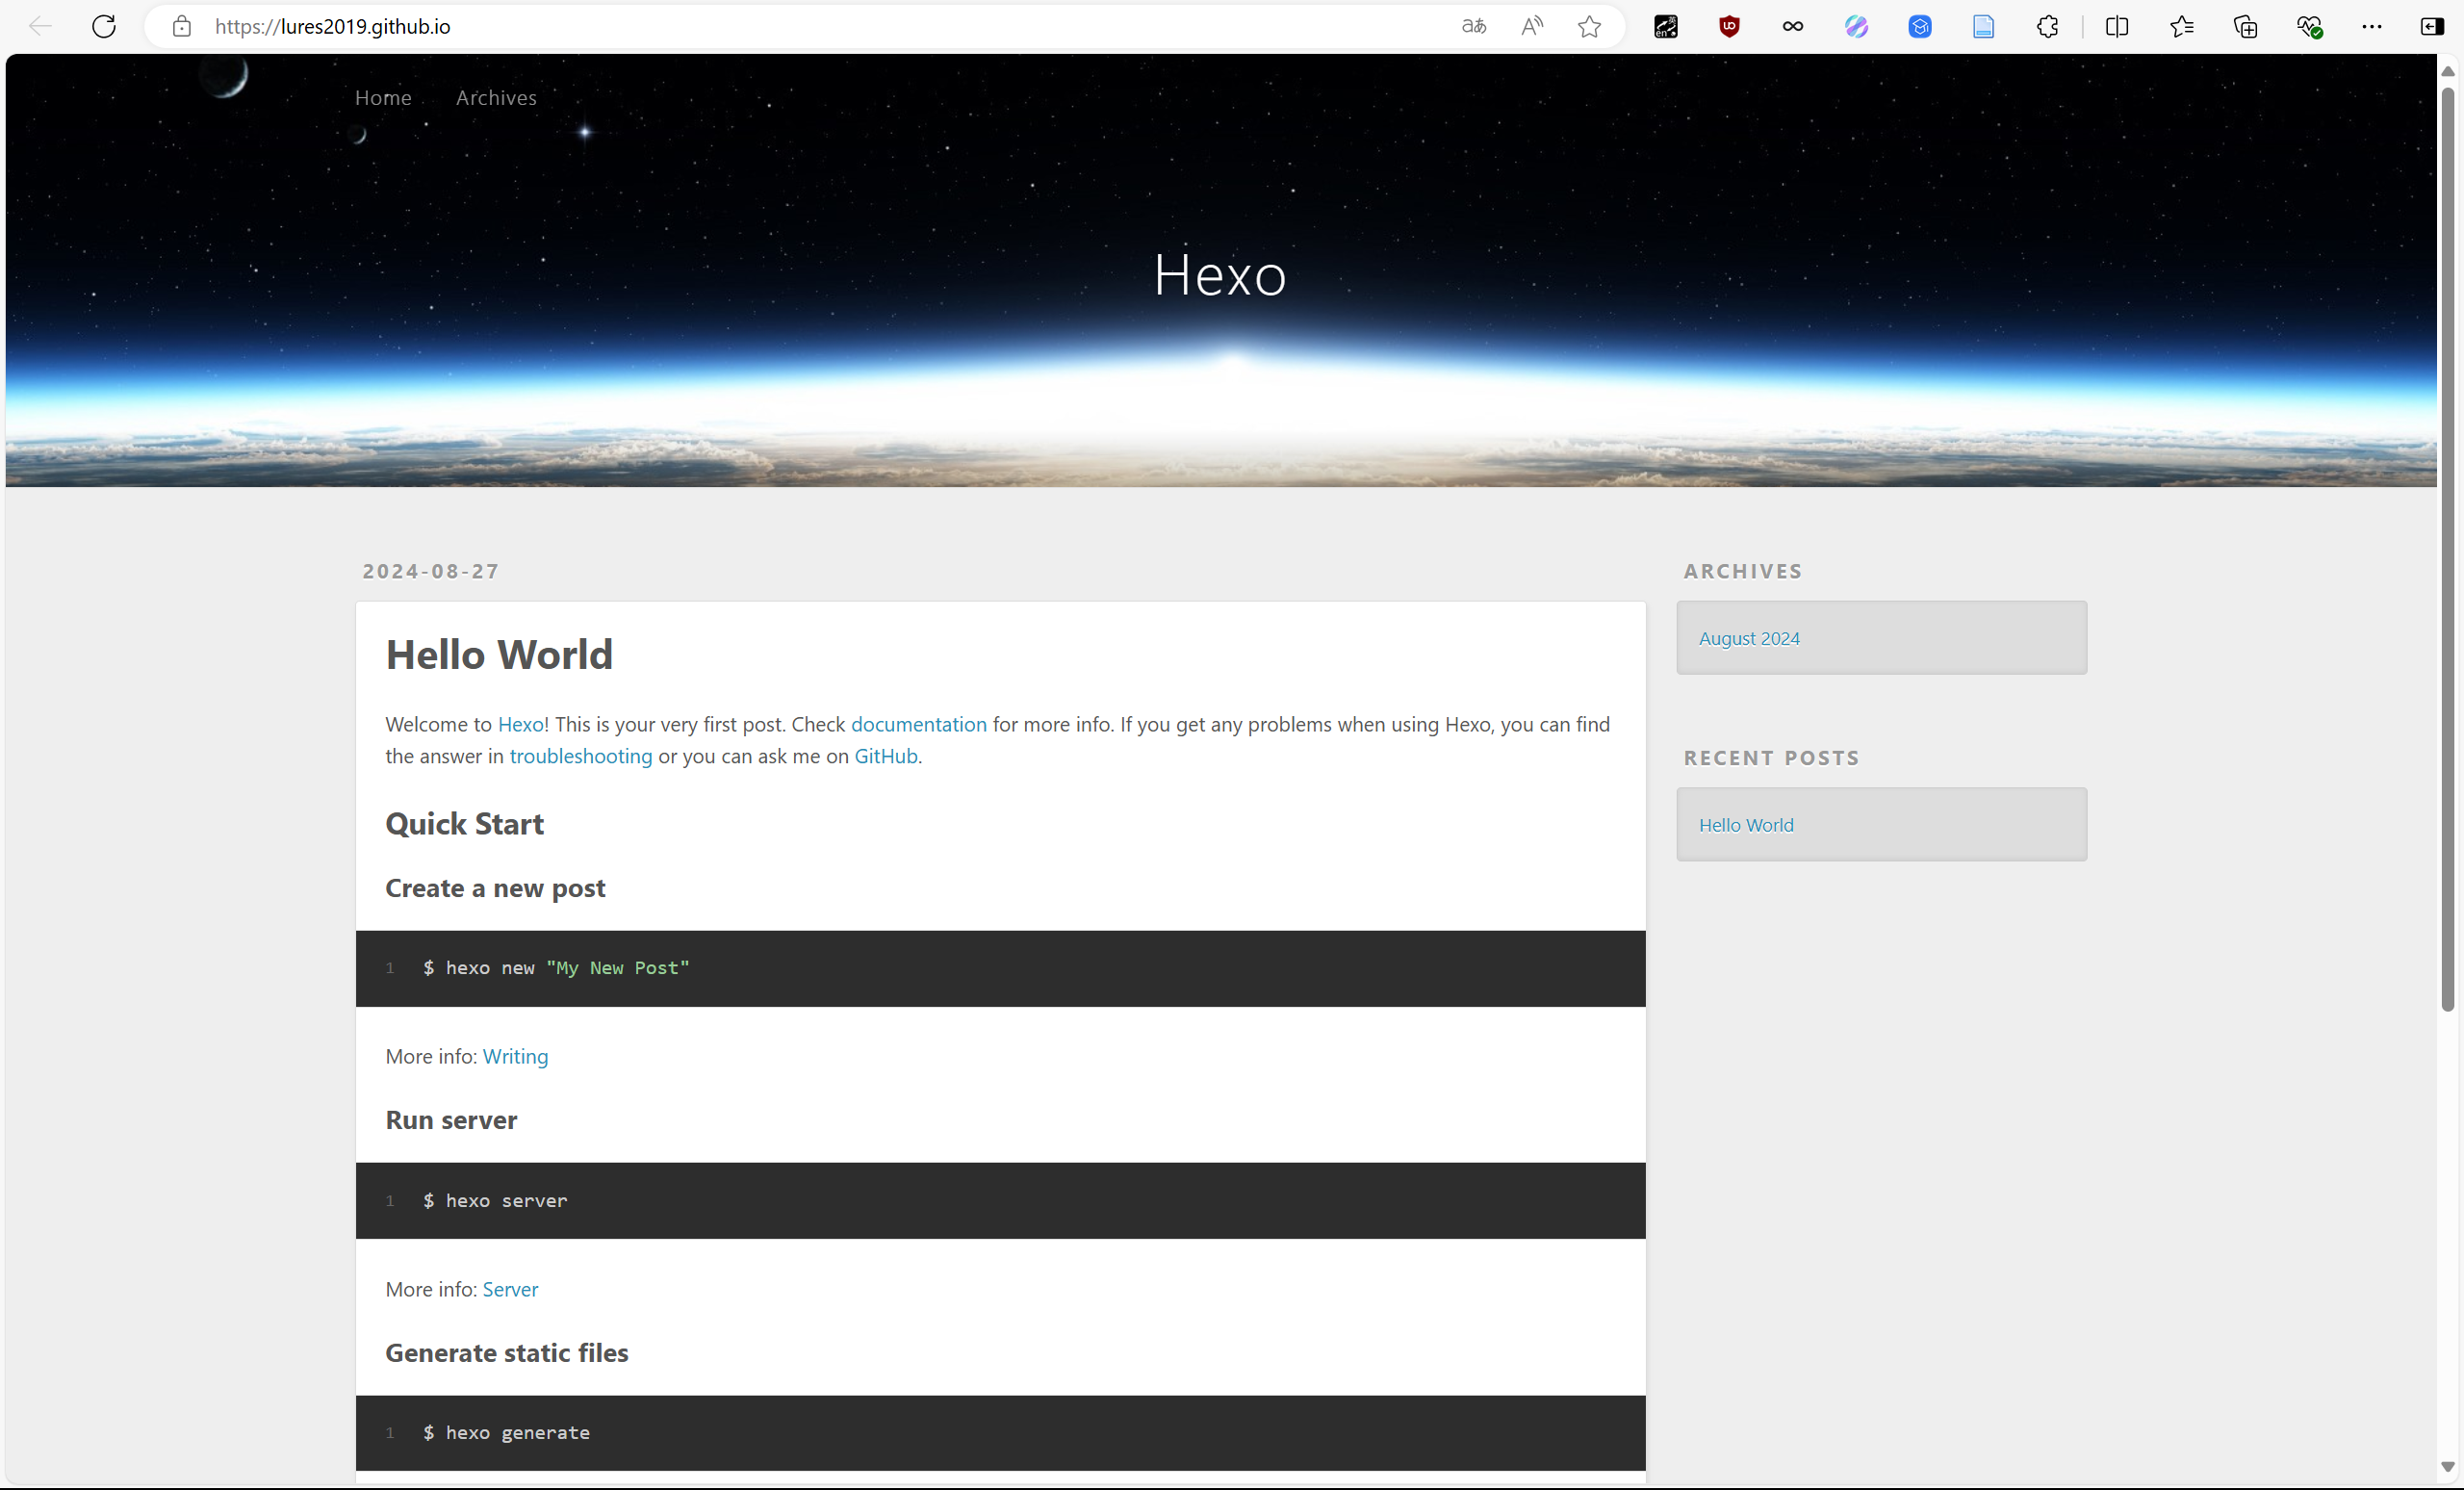Activate the Read Aloud icon
This screenshot has height=1490, width=2464.
[1531, 27]
